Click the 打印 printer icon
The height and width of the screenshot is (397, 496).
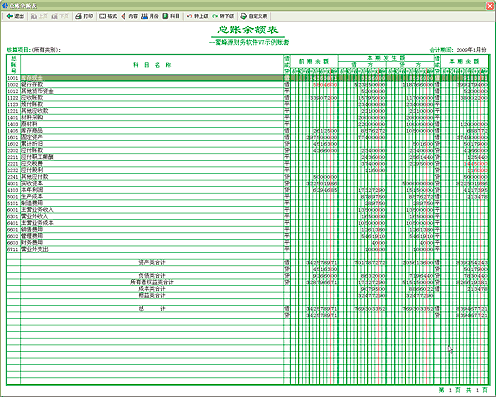pyautogui.click(x=84, y=16)
